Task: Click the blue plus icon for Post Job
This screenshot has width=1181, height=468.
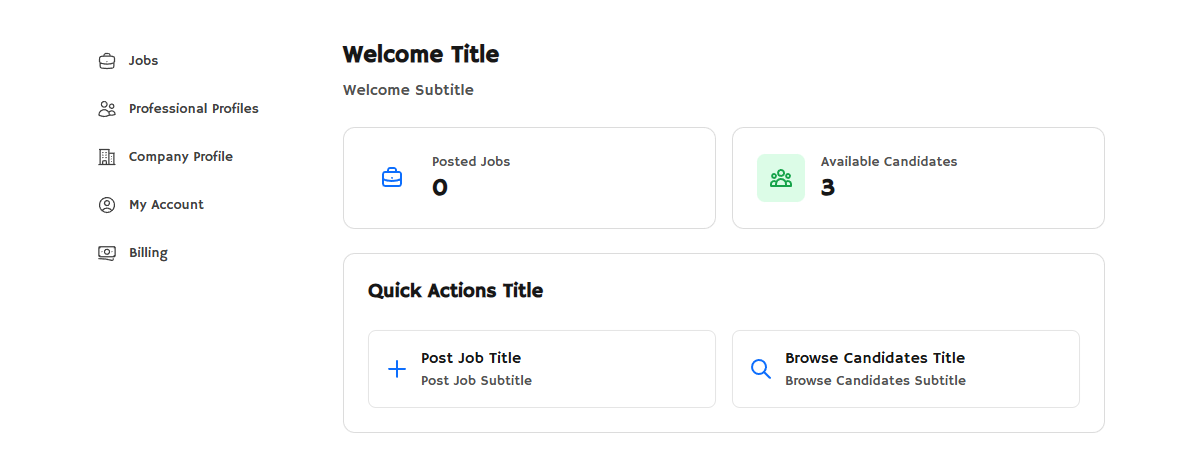Action: [x=397, y=369]
